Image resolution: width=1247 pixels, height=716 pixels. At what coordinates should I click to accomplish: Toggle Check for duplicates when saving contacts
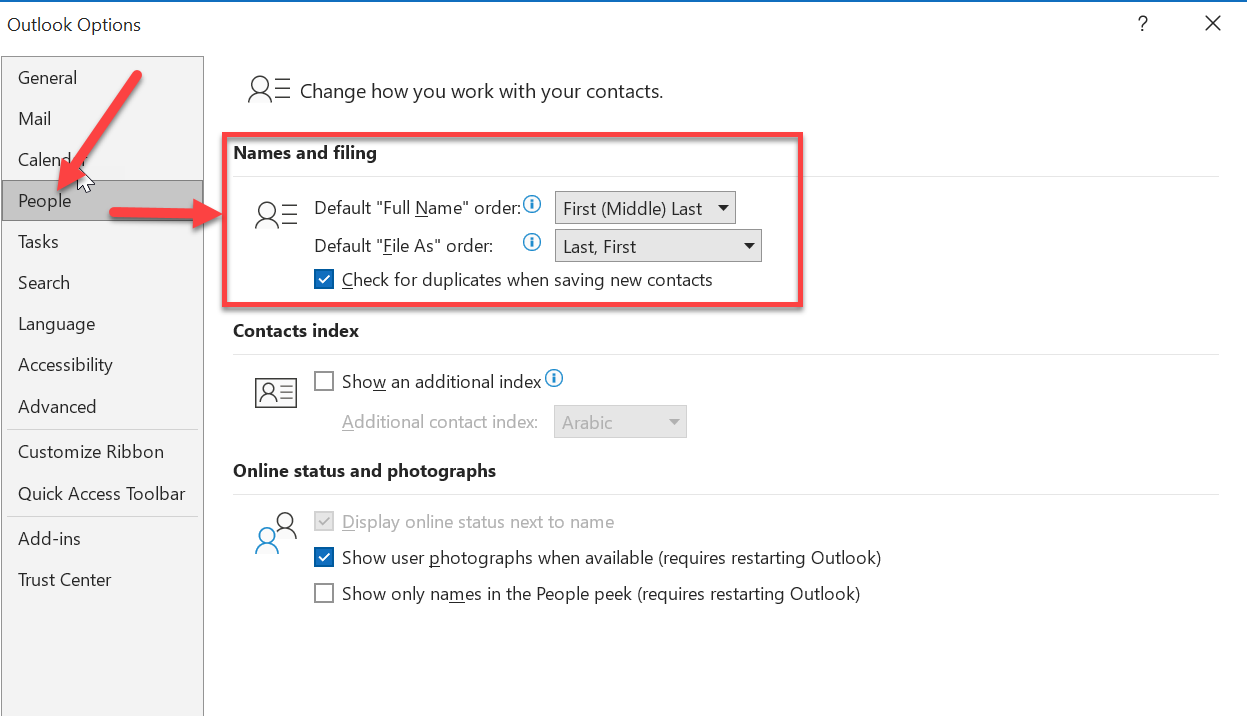click(x=324, y=280)
